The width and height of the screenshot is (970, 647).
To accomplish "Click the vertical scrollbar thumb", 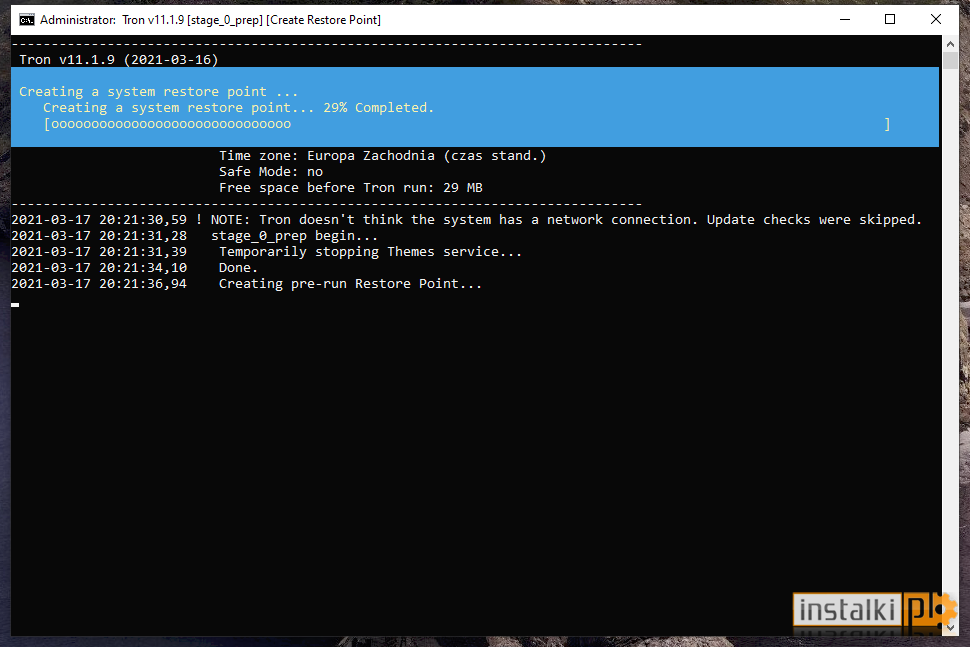I will (950, 61).
